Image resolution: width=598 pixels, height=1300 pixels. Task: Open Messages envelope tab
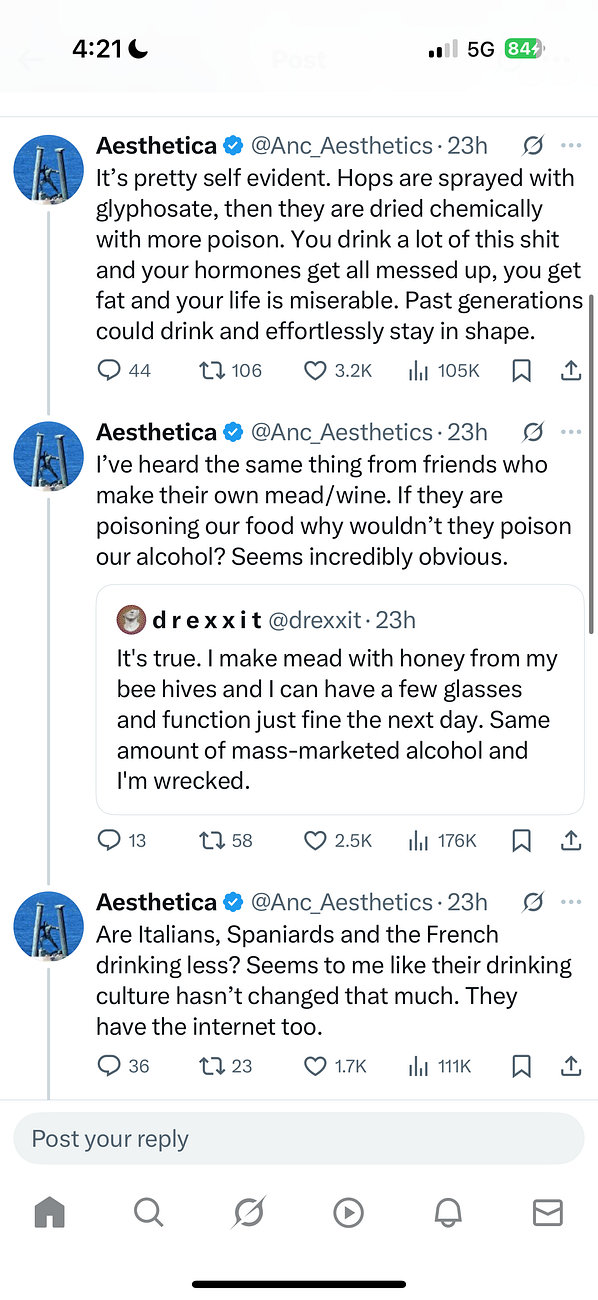pyautogui.click(x=547, y=1213)
